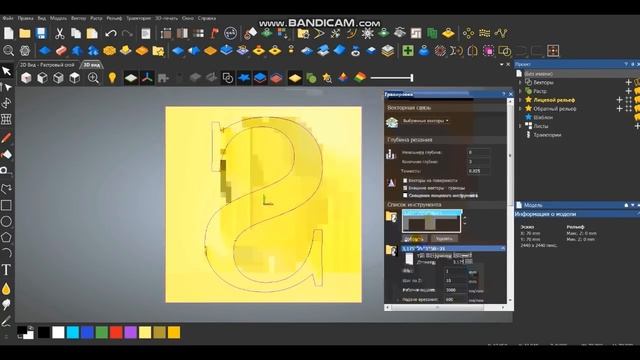The width and height of the screenshot is (640, 360).
Task: Click the scissors Cut icon
Action: tap(60, 33)
